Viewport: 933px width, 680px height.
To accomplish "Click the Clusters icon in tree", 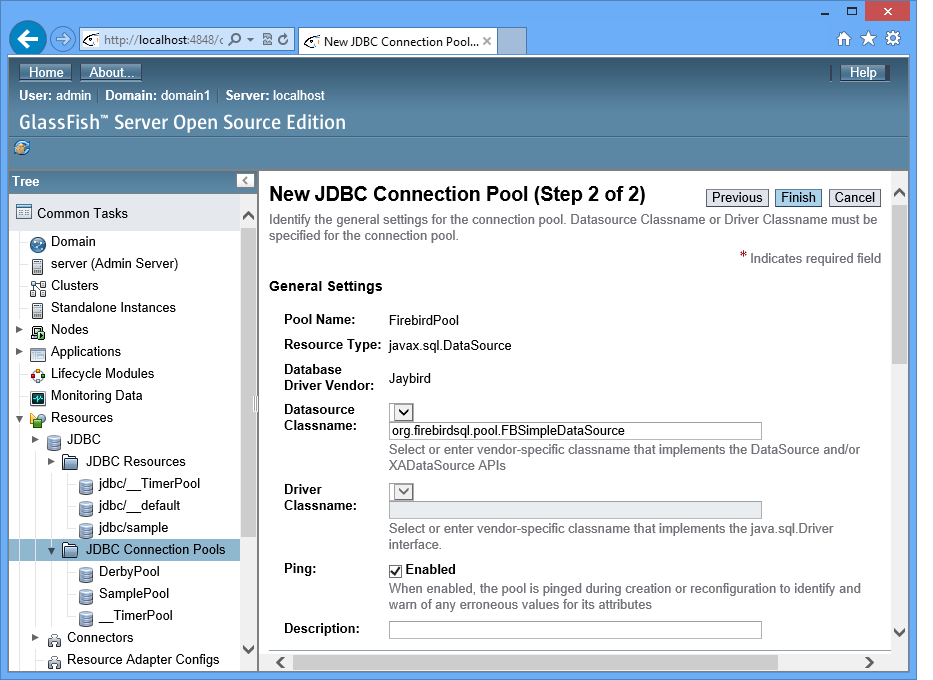I will (x=38, y=289).
